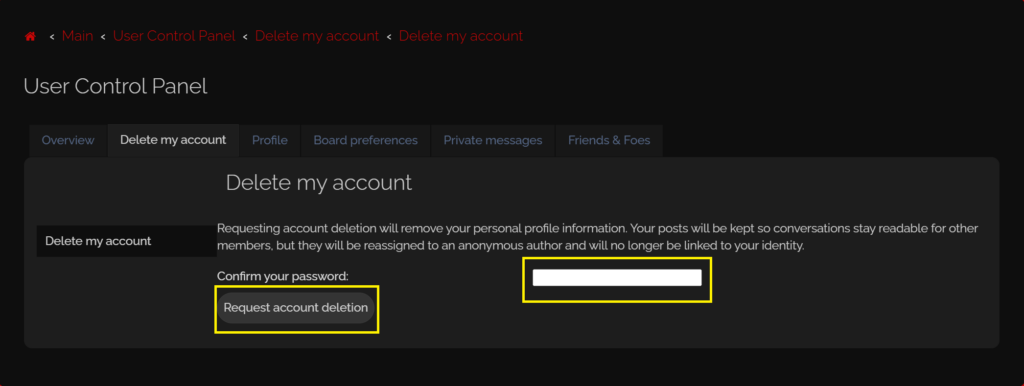Open the Friends & Foes tab

(x=609, y=140)
